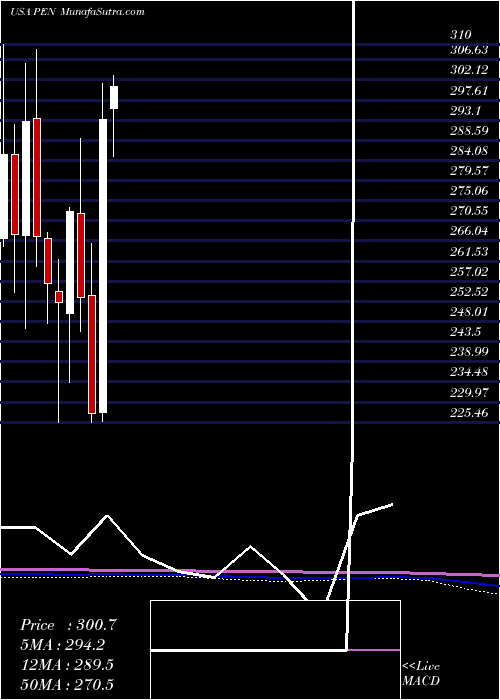This screenshot has width=500, height=700.
Task: Click the 252.52 price axis label
Action: 468,292
